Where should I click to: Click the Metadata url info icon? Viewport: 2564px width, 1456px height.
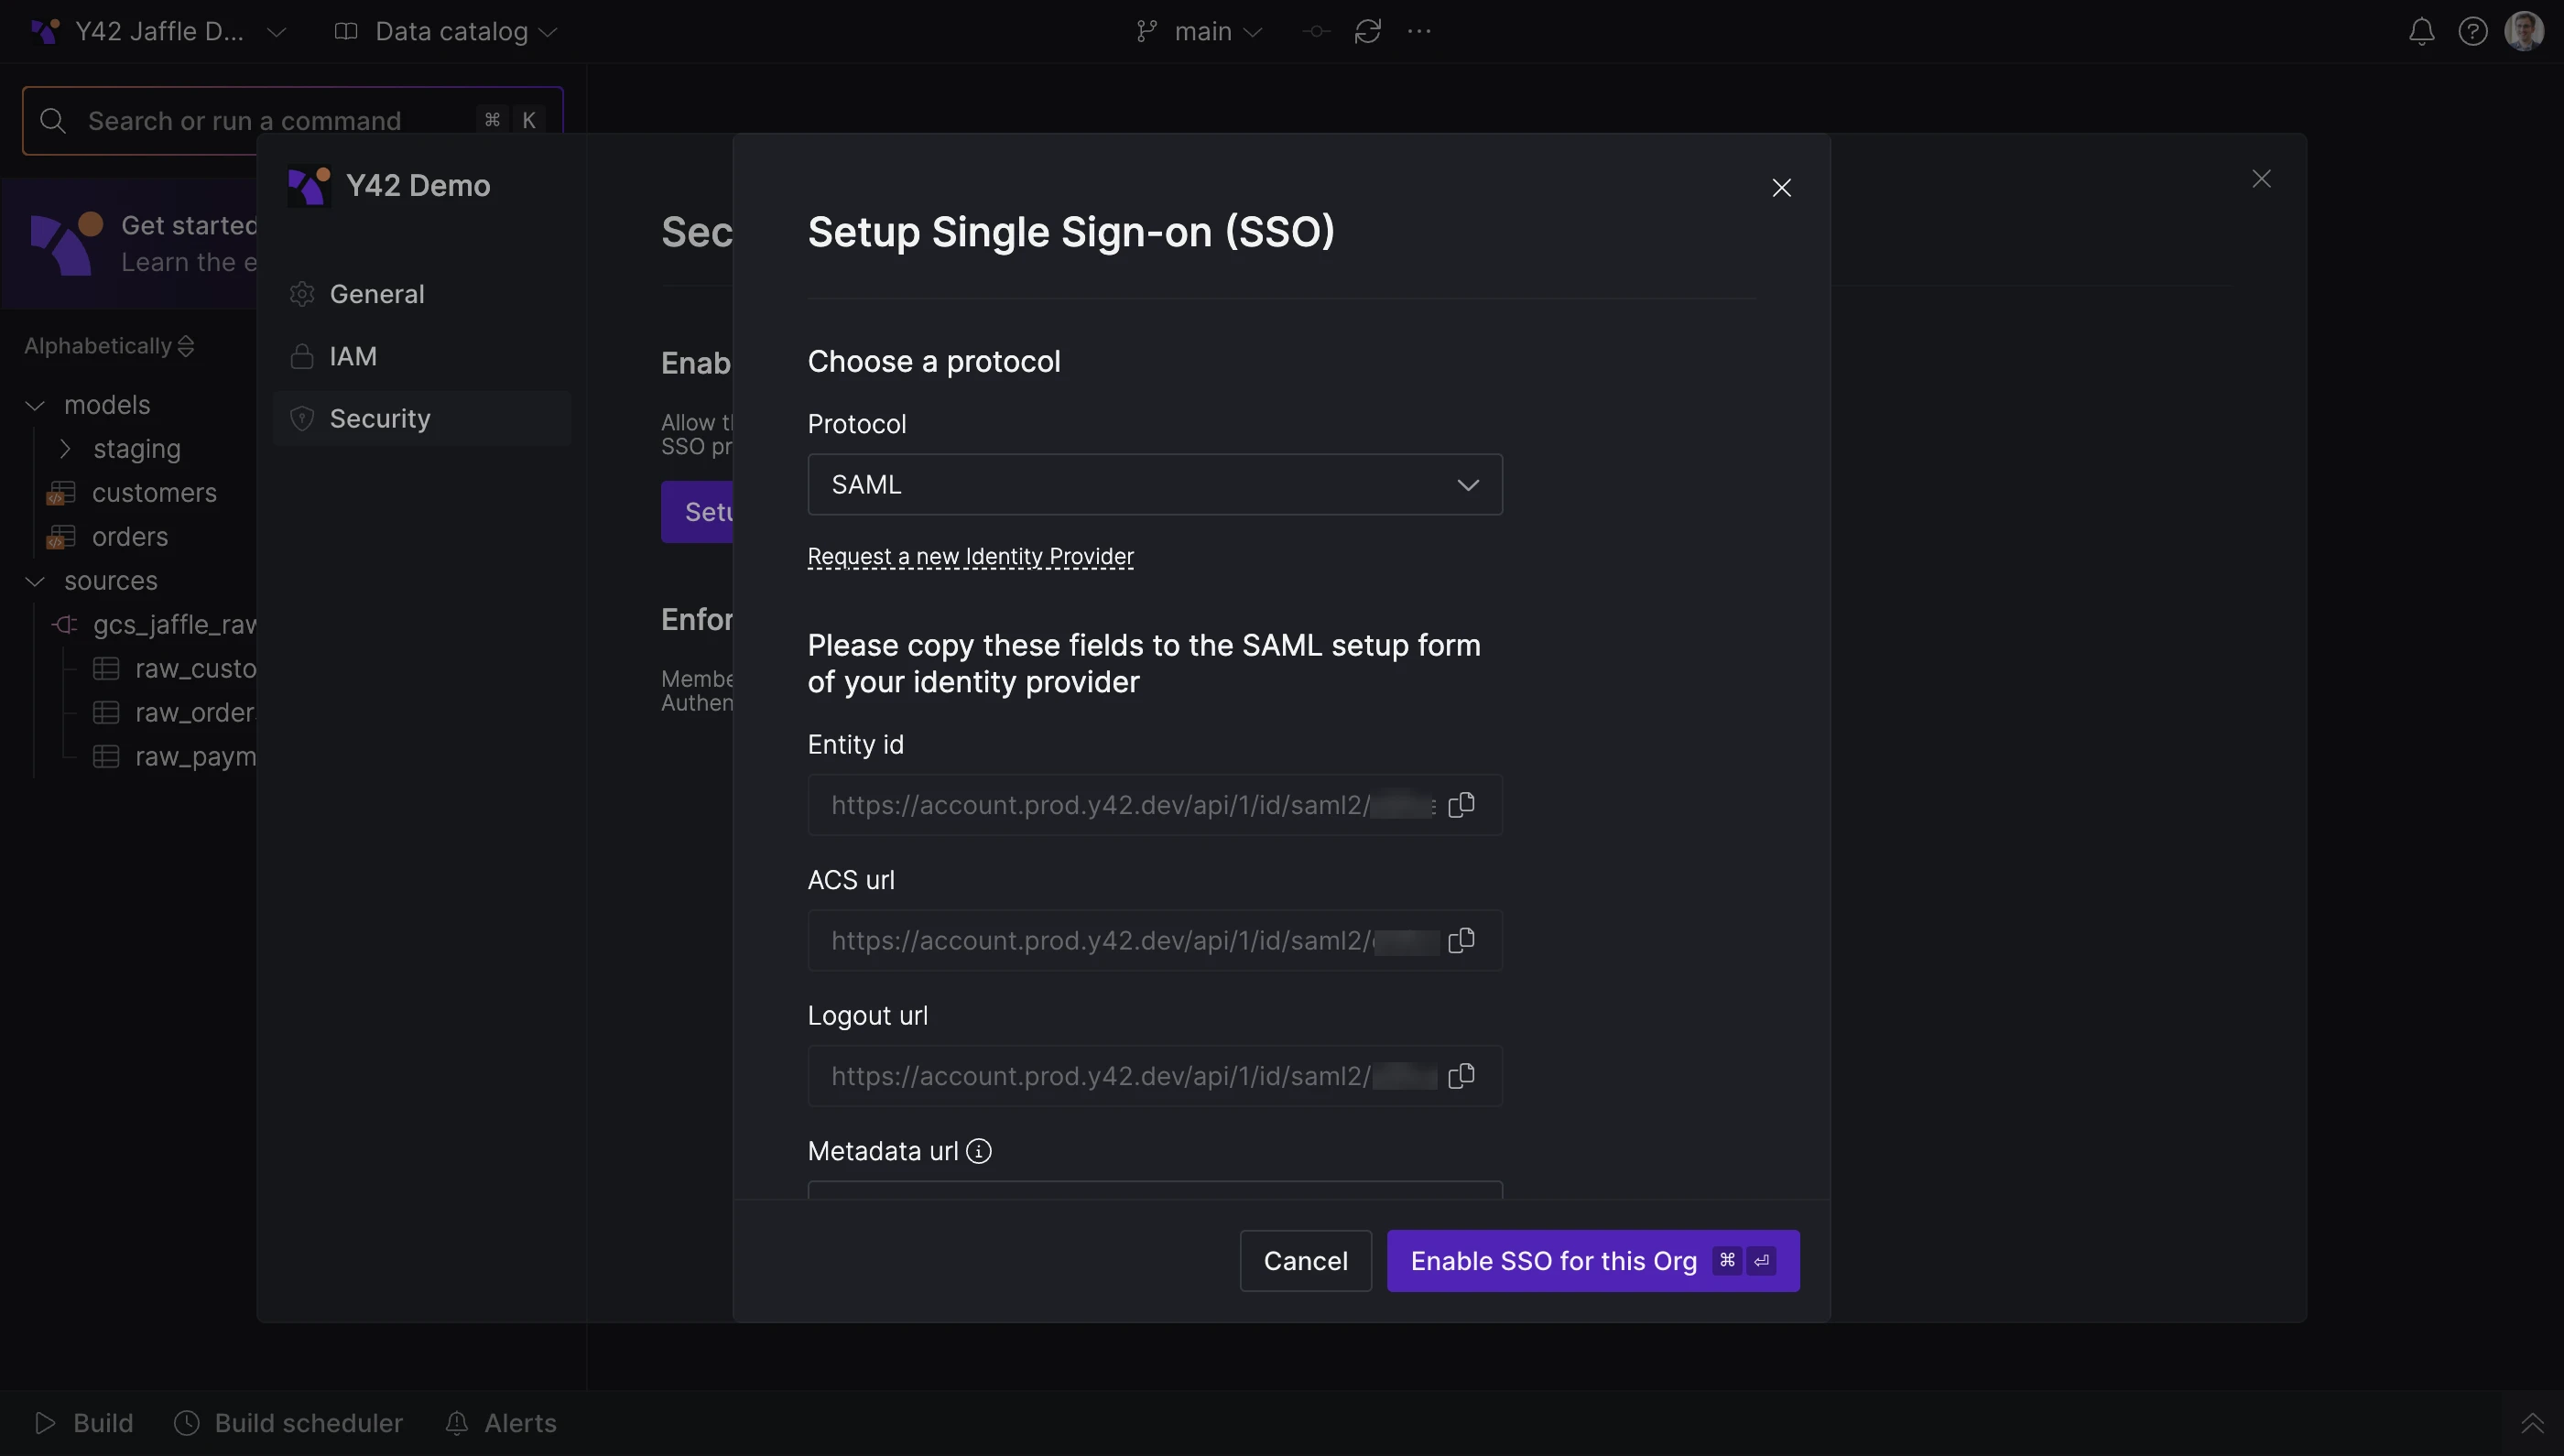point(979,1151)
